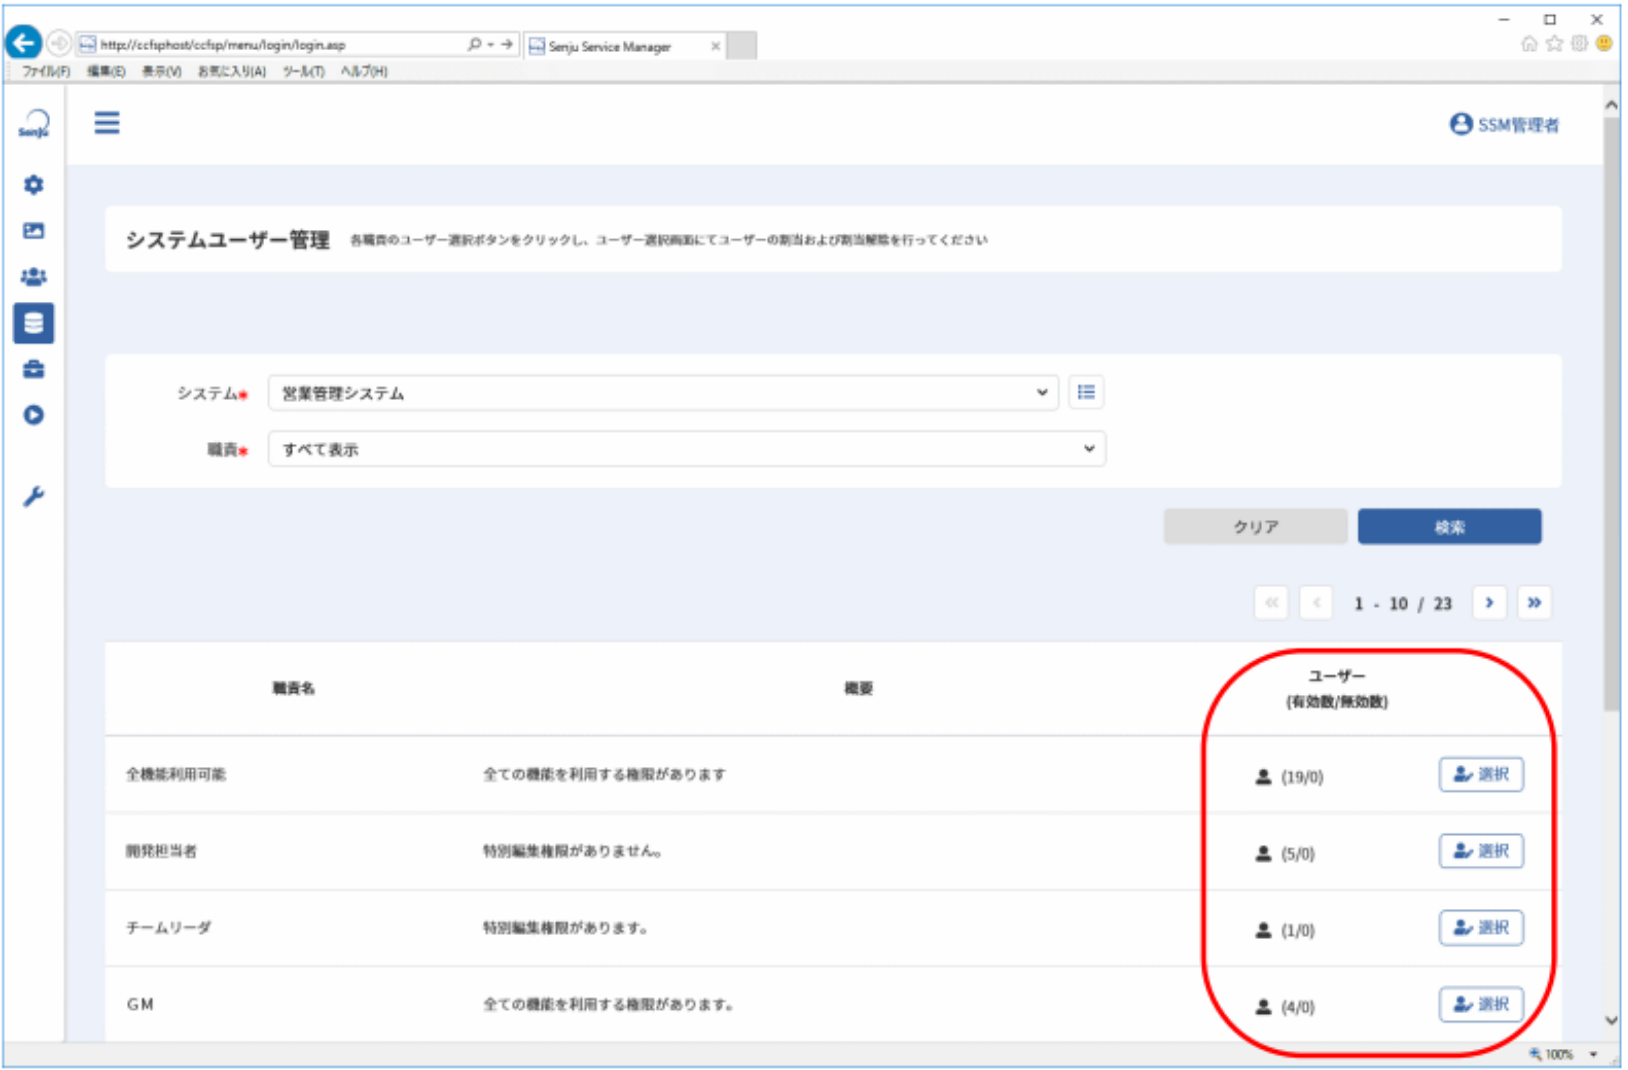Screen dimensions: 1628x1070
Task: Click user icon in 開発担当者 row
Action: coord(1263,854)
